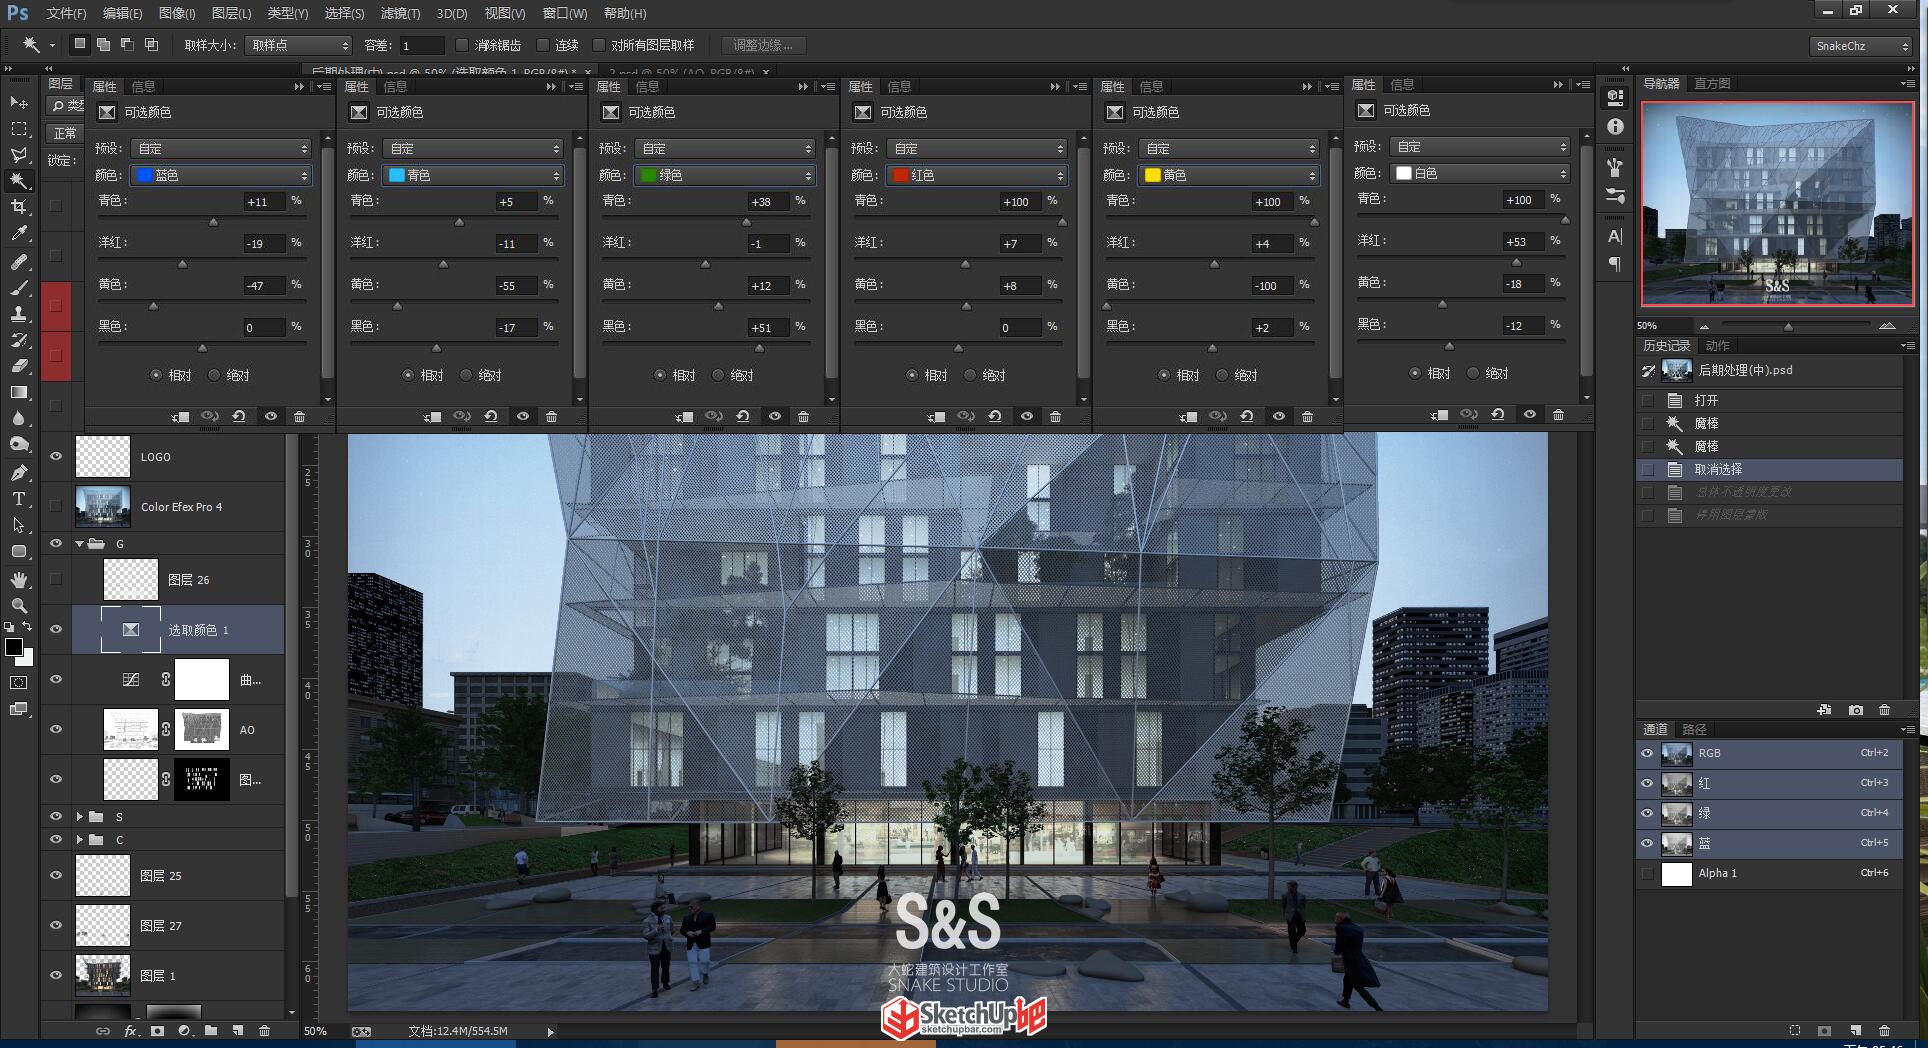1928x1048 pixels.
Task: Select the Horizontal Type tool
Action: [x=19, y=498]
